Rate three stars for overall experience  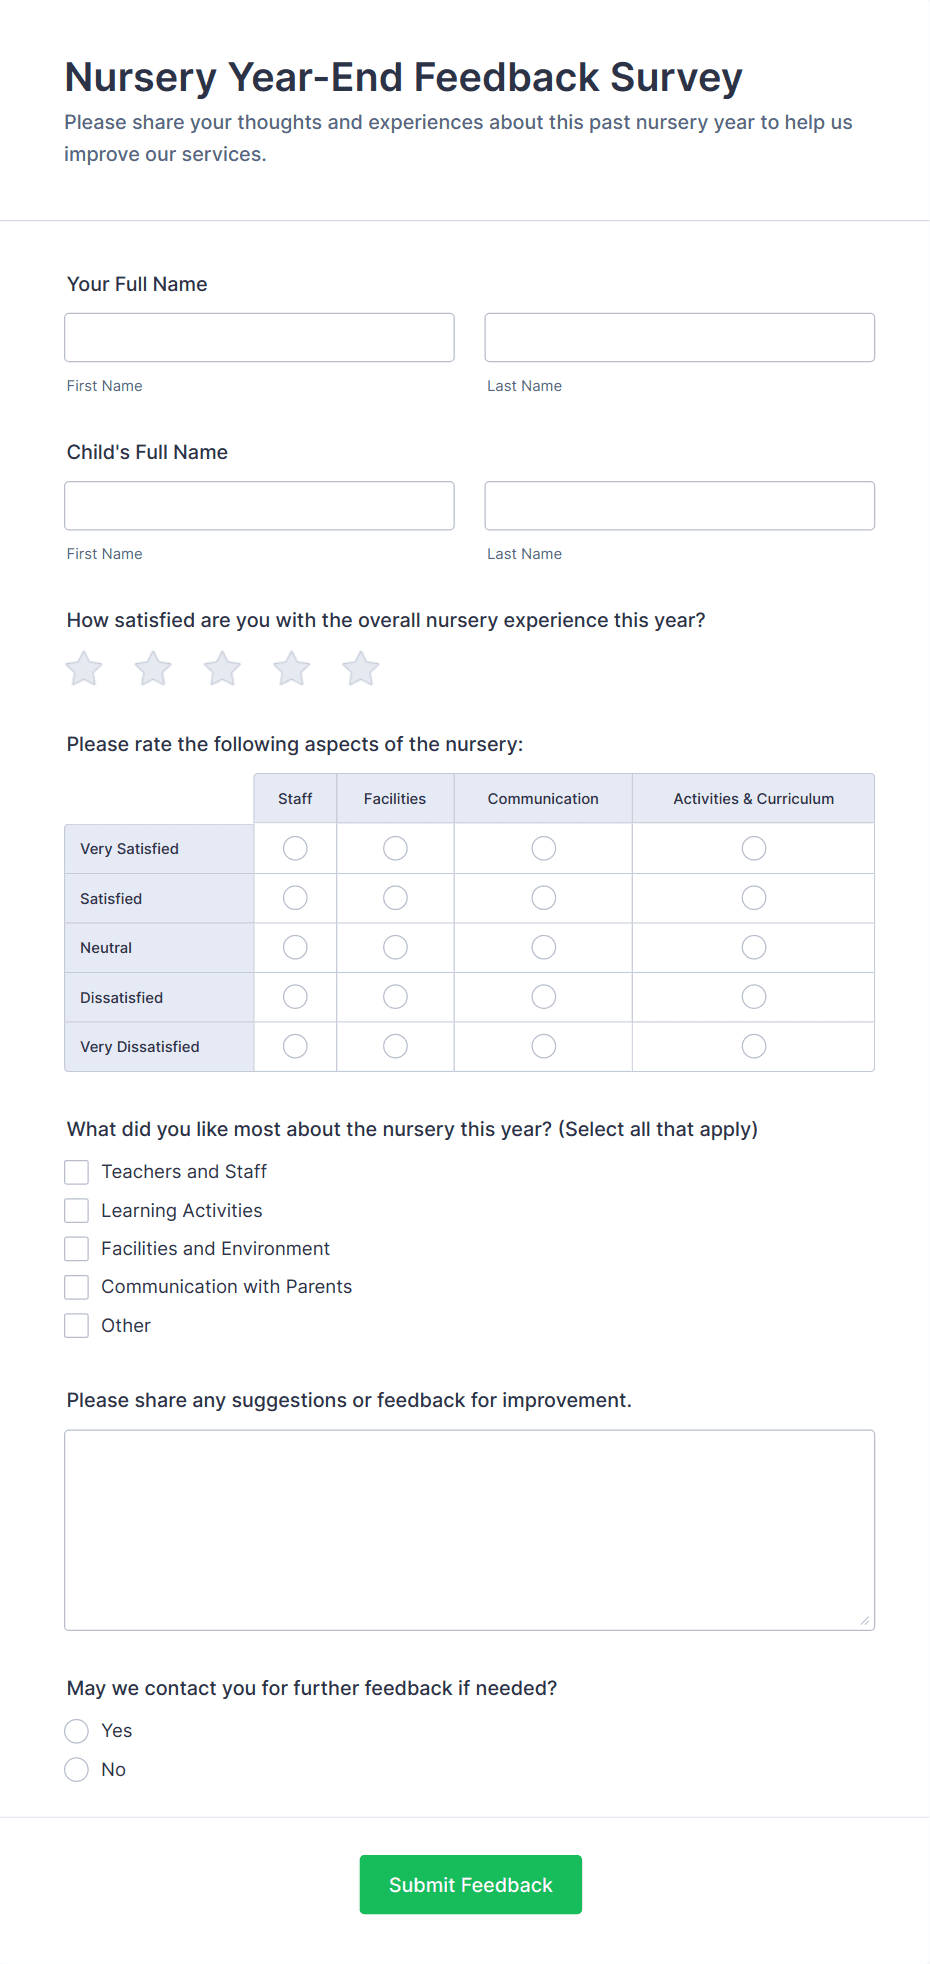pyautogui.click(x=222, y=669)
